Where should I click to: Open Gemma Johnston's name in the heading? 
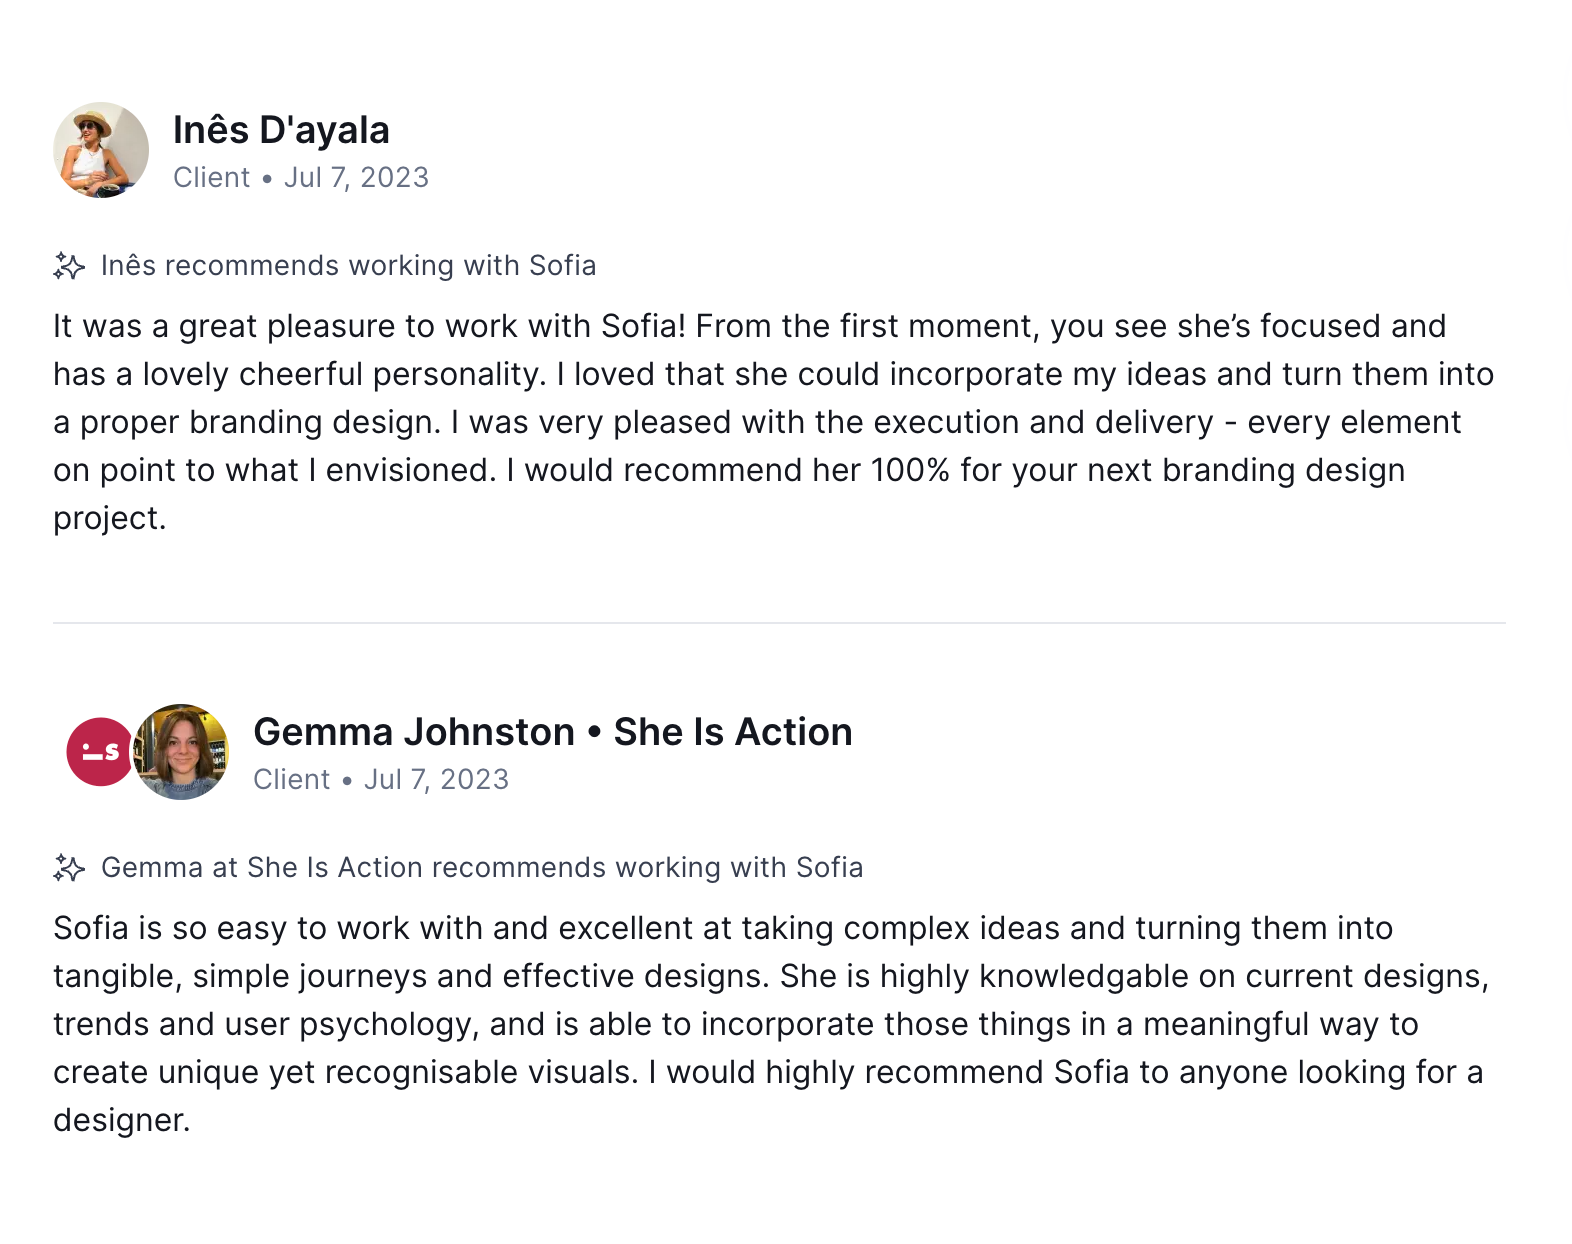[414, 732]
